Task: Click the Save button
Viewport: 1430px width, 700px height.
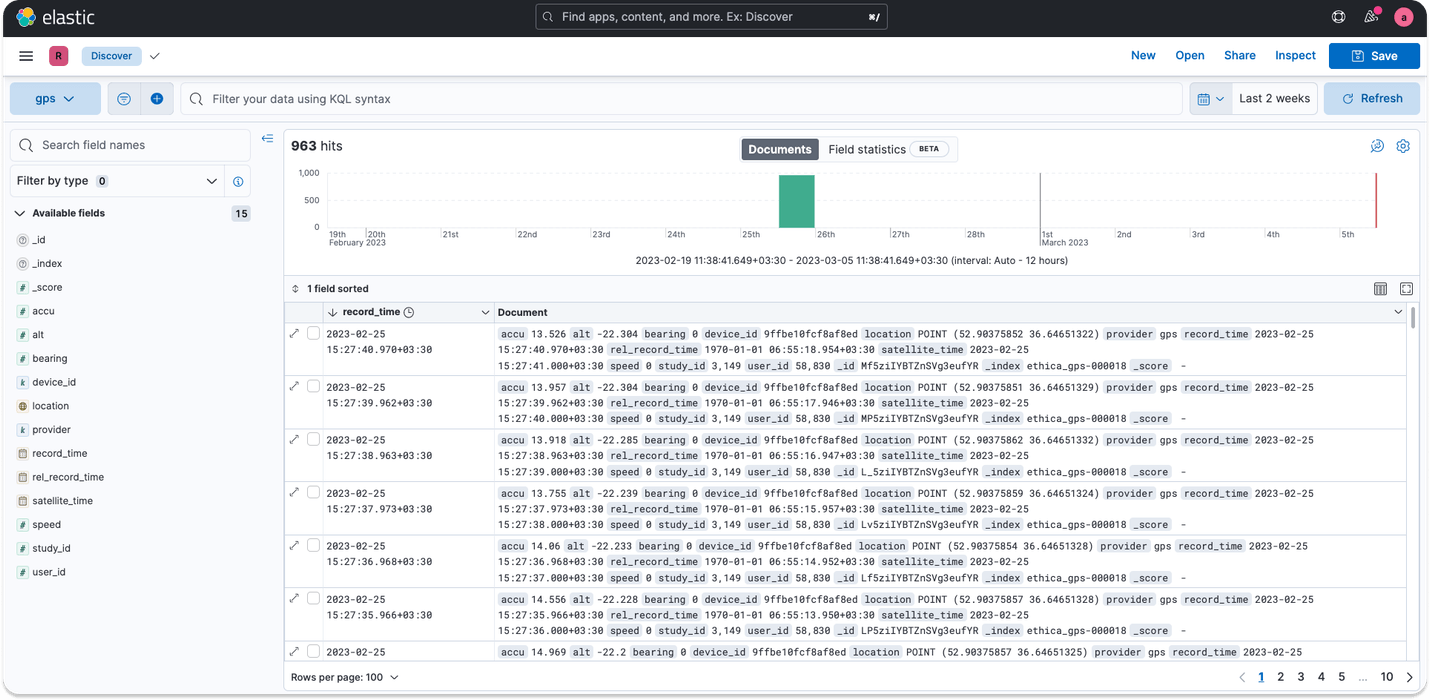Action: coord(1374,56)
